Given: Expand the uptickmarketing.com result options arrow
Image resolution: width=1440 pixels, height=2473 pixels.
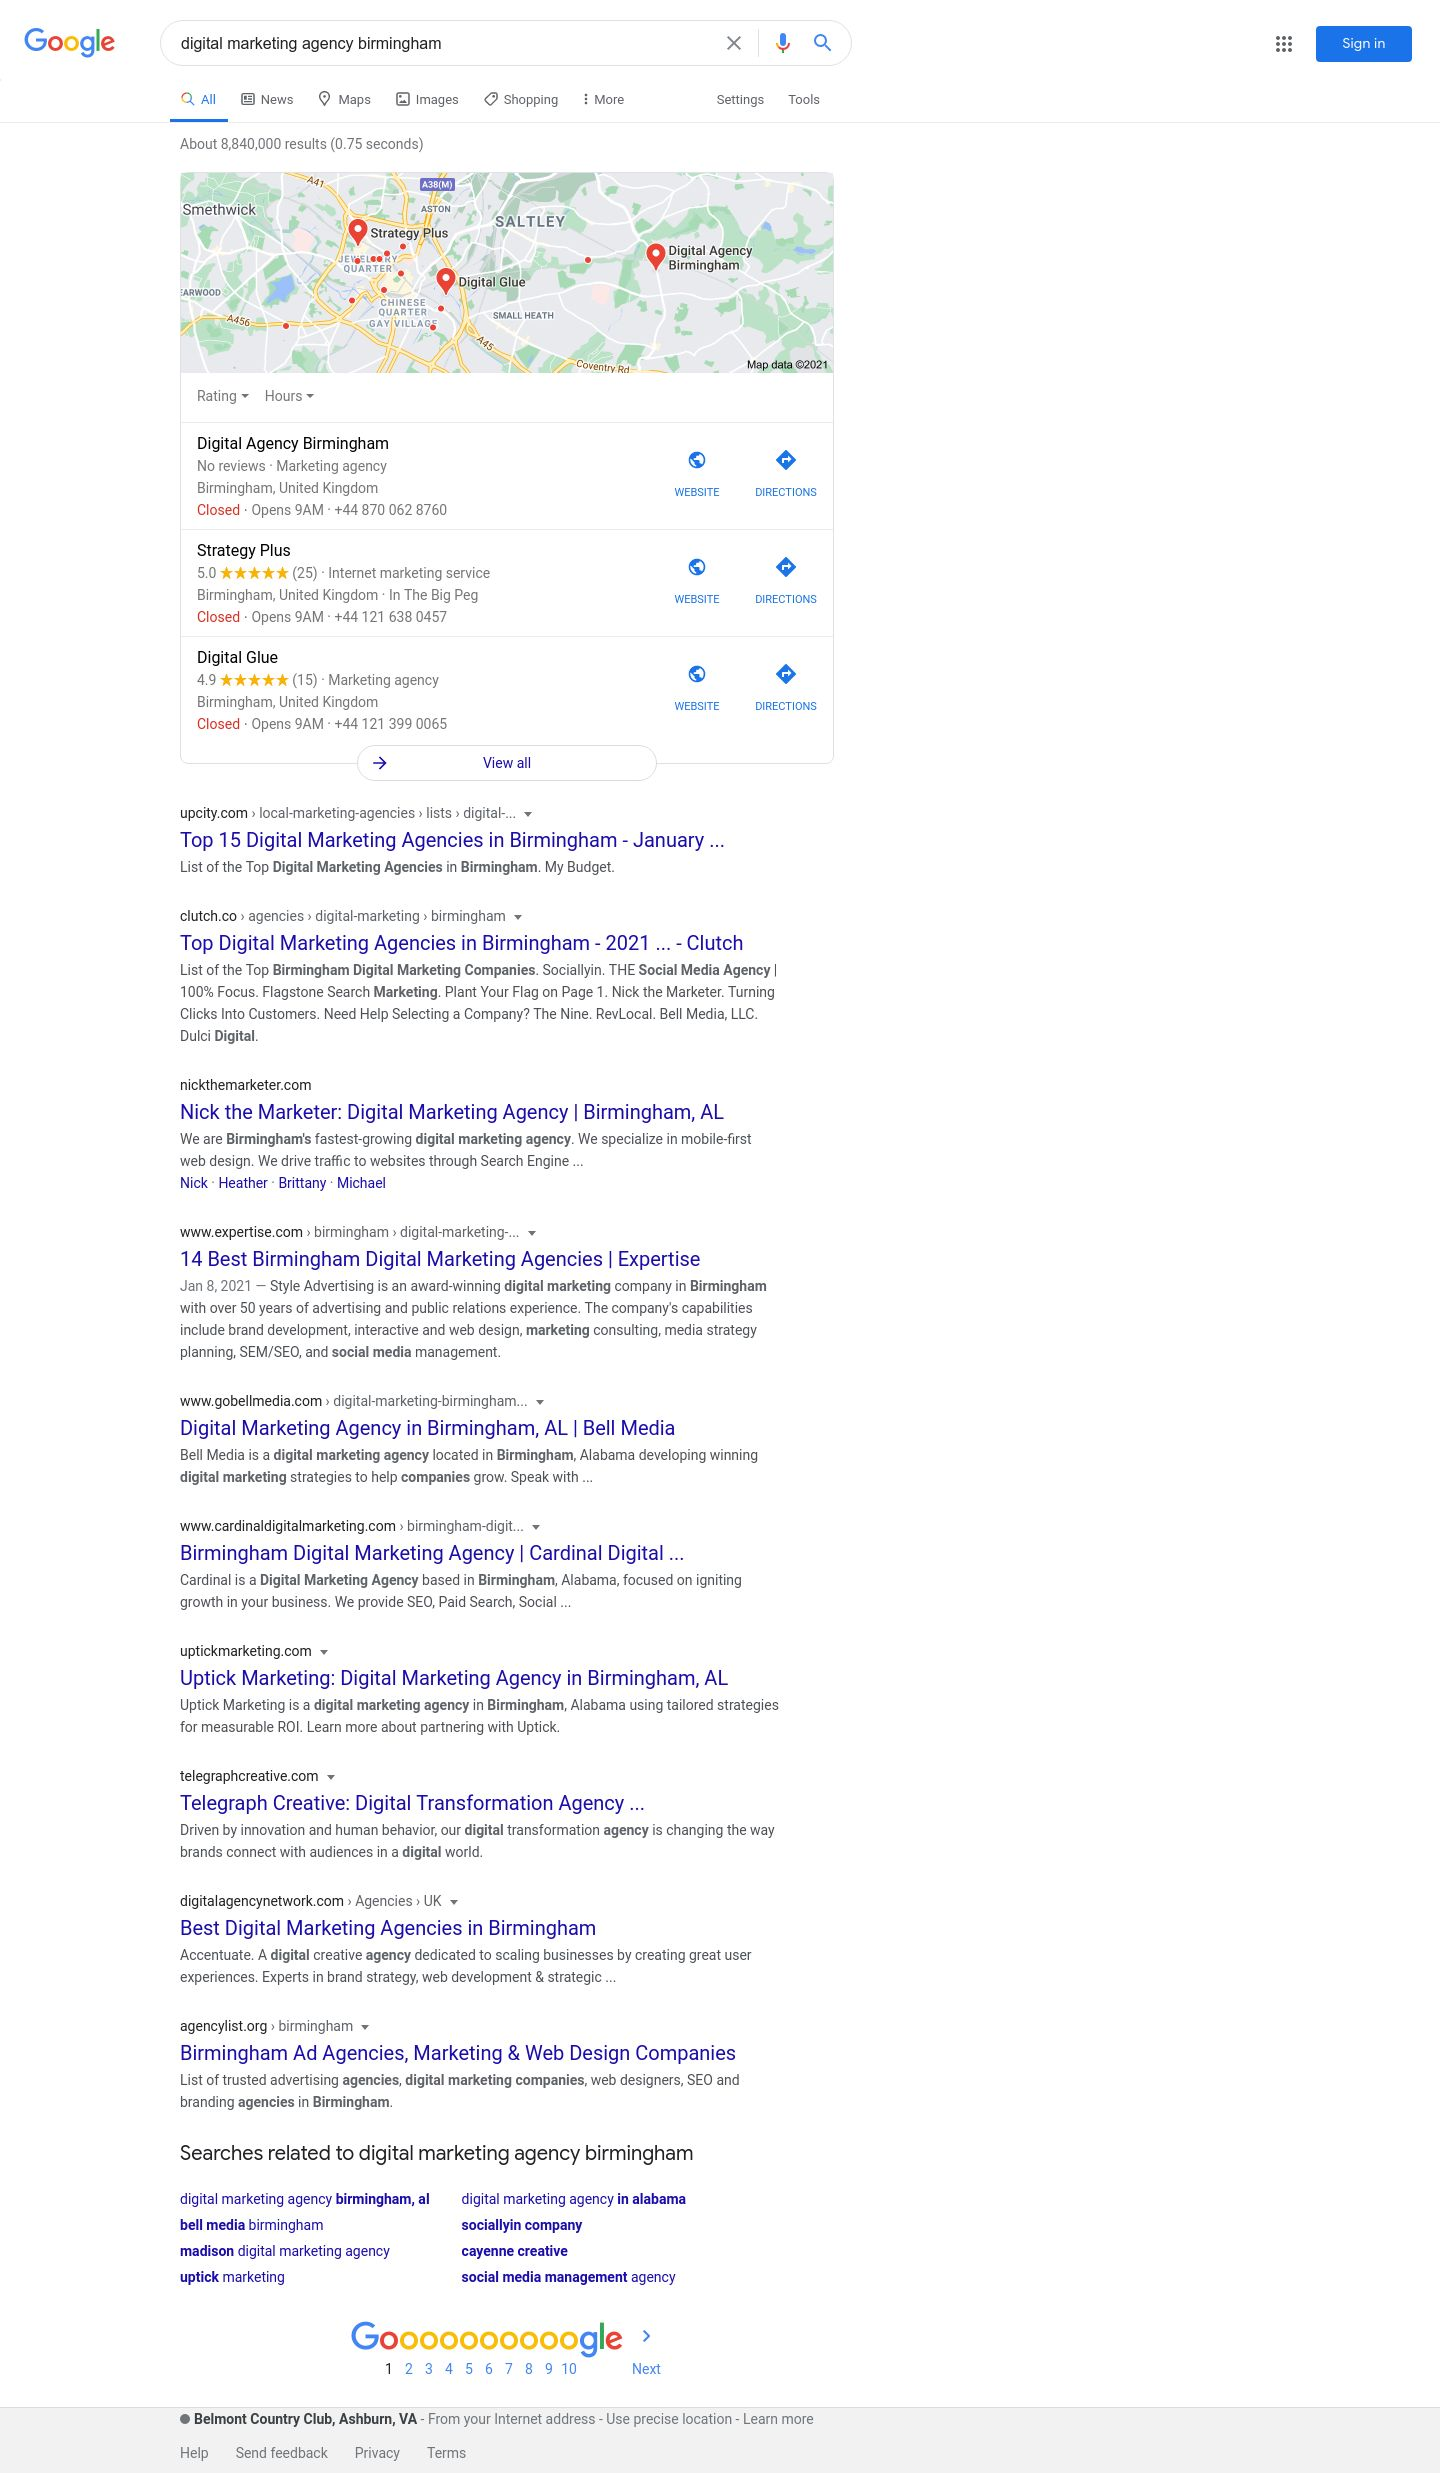Looking at the screenshot, I should click(324, 1652).
